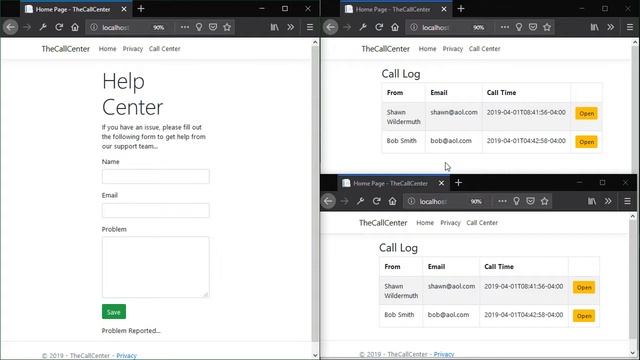Viewport: 640px width, 360px height.
Task: Focus the Problem text area
Action: (156, 267)
